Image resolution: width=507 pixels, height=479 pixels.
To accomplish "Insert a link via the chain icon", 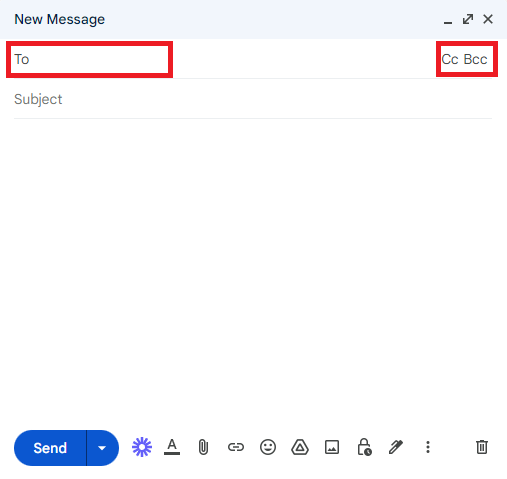I will pos(236,447).
